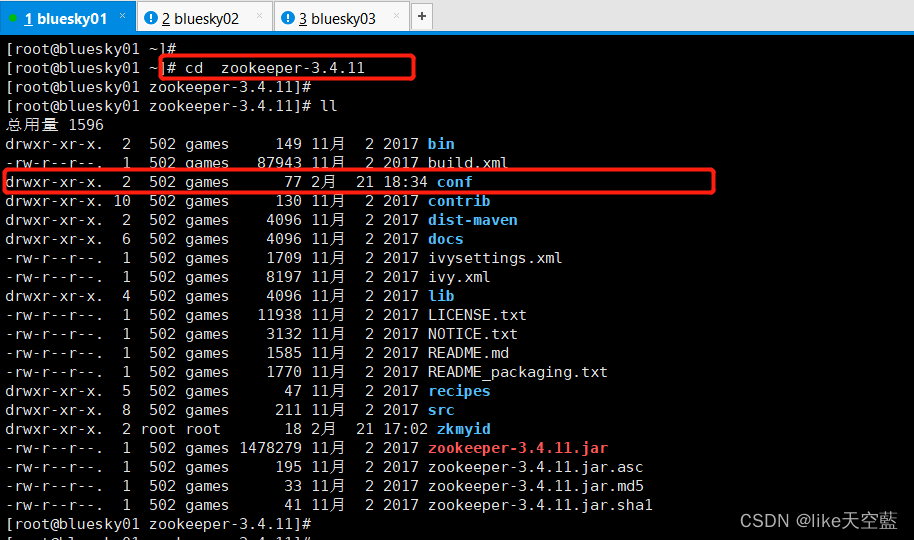Click the '18:34' timestamp on conf row
Viewport: 914px width, 540px height.
pos(405,182)
